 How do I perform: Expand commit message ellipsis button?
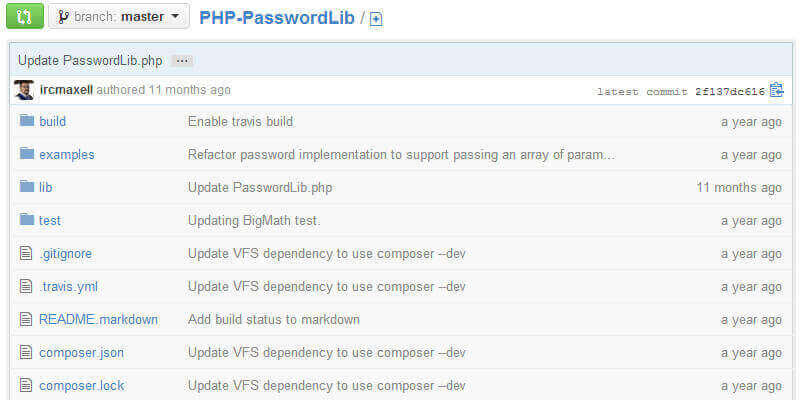click(181, 61)
